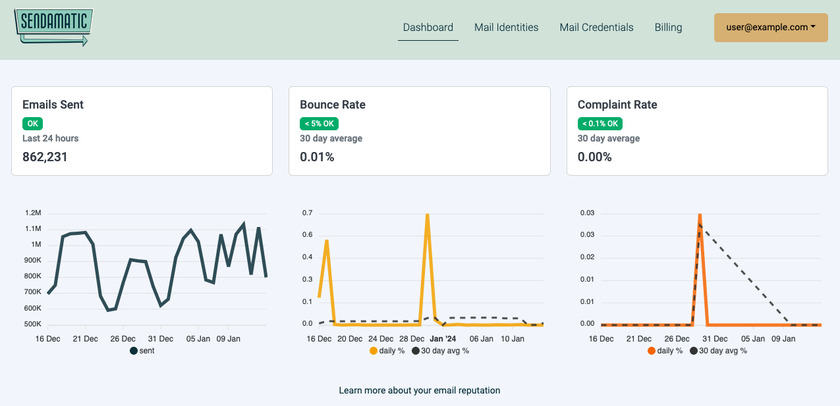
Task: Open Mail Credentials in navigation
Action: coord(596,28)
